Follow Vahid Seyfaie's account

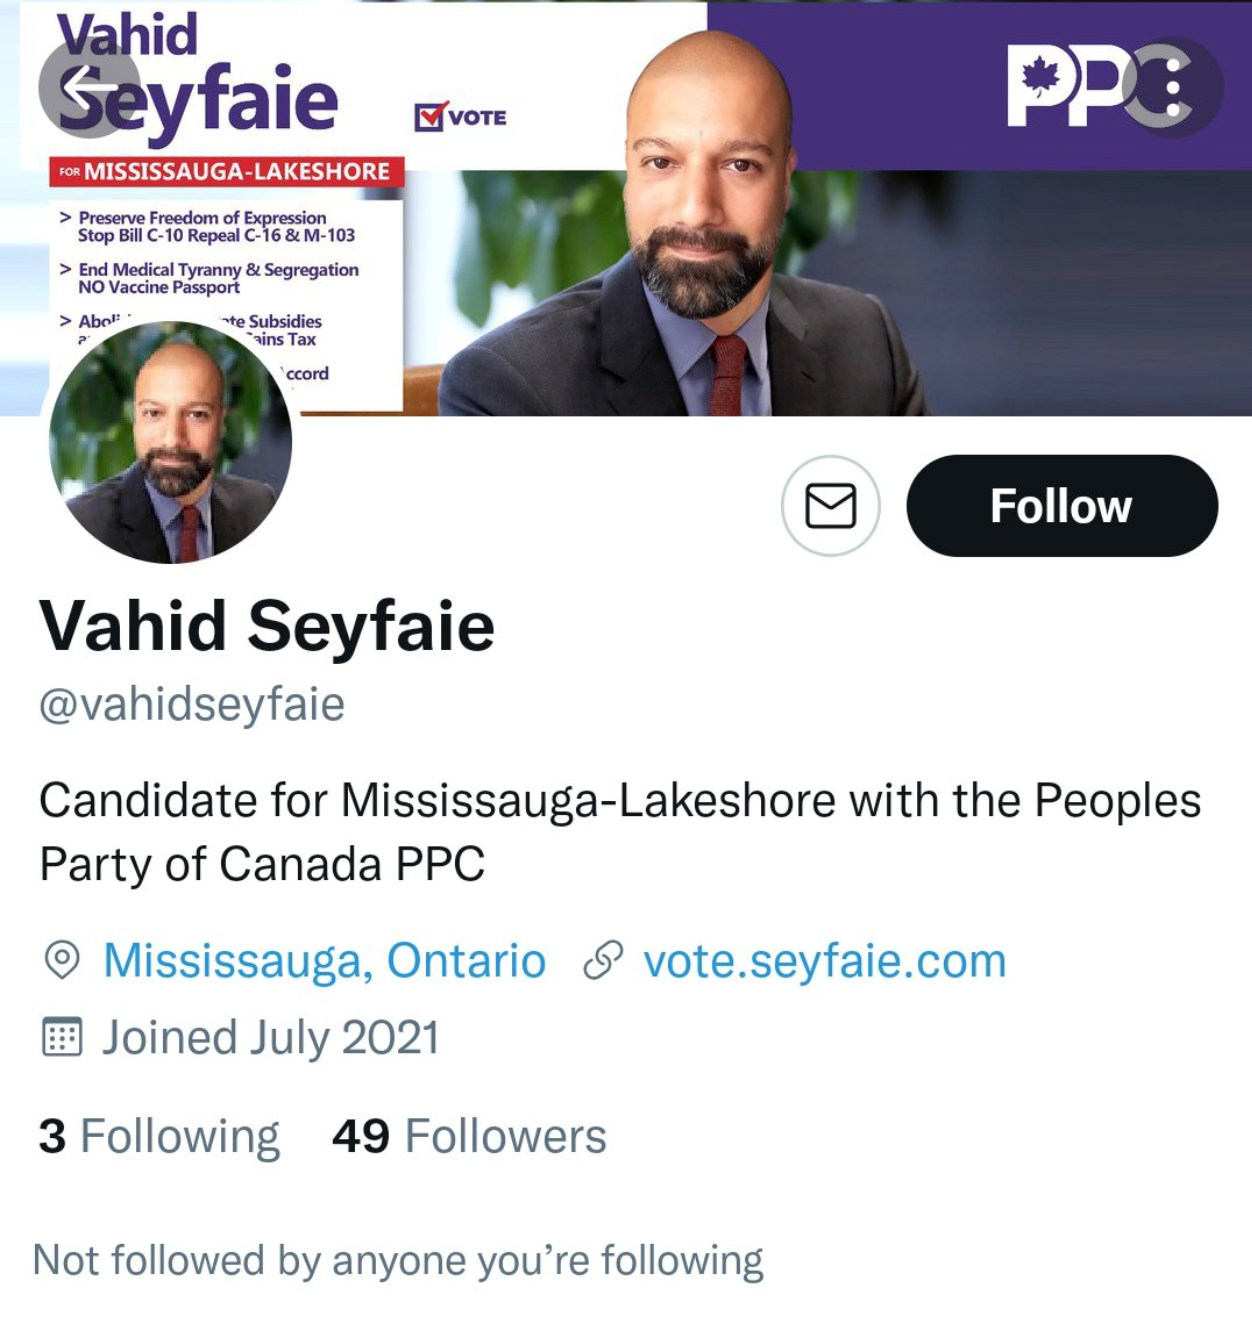(x=1062, y=506)
